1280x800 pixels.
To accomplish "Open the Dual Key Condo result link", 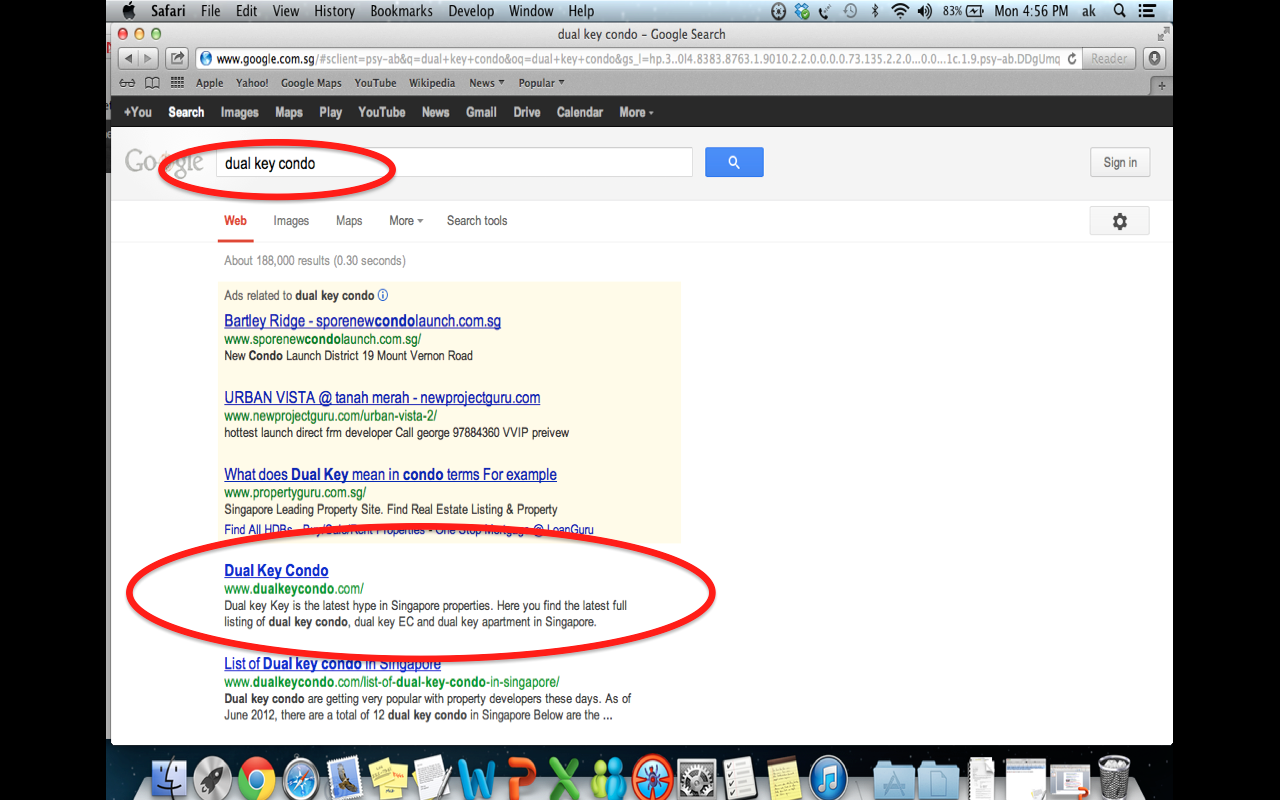I will [276, 571].
